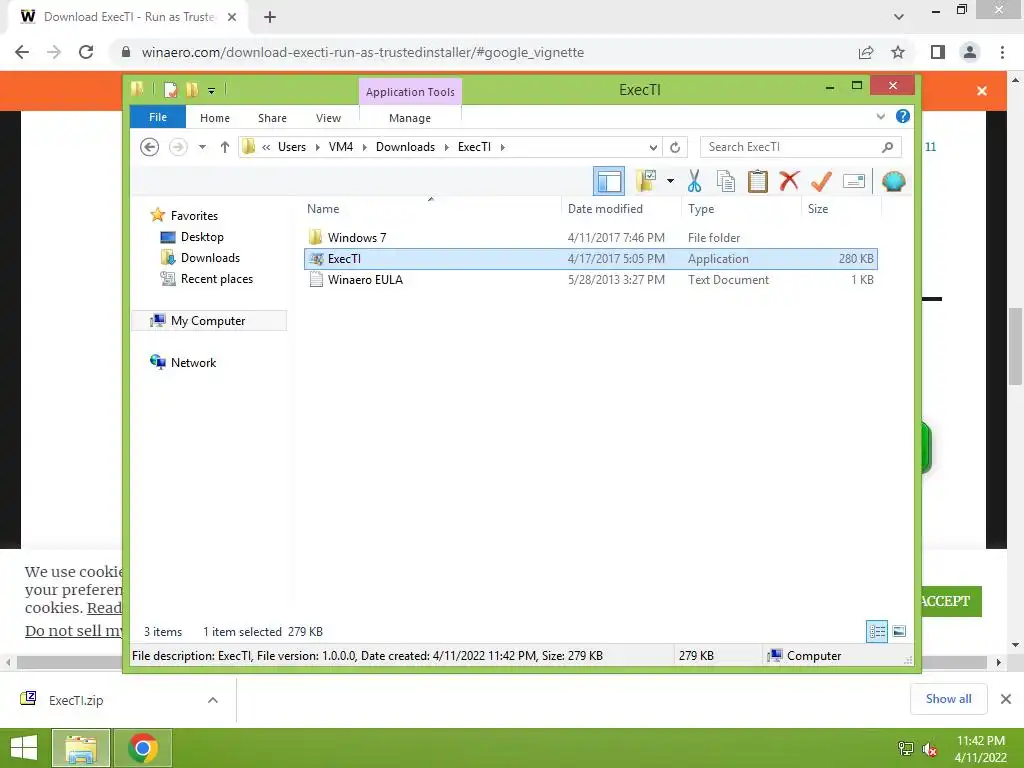The width and height of the screenshot is (1024, 768).
Task: Switch to details view icon
Action: click(877, 631)
